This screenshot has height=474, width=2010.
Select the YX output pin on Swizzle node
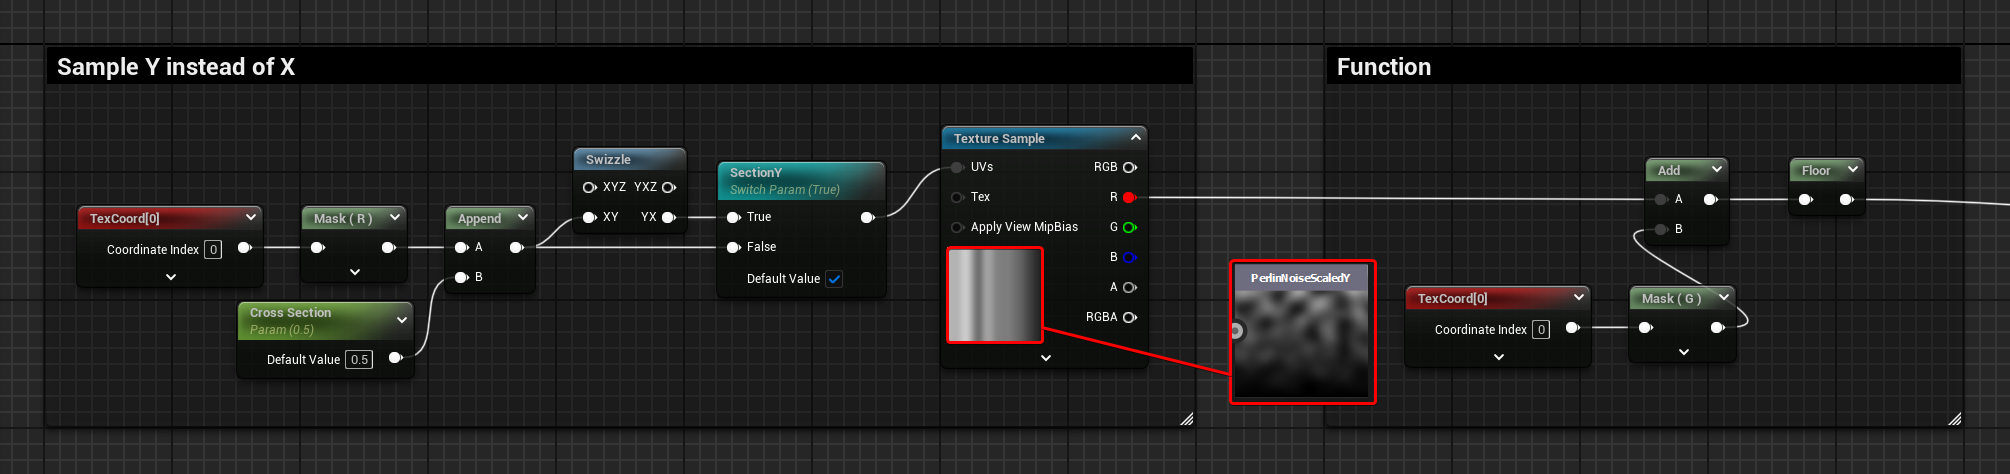click(668, 217)
